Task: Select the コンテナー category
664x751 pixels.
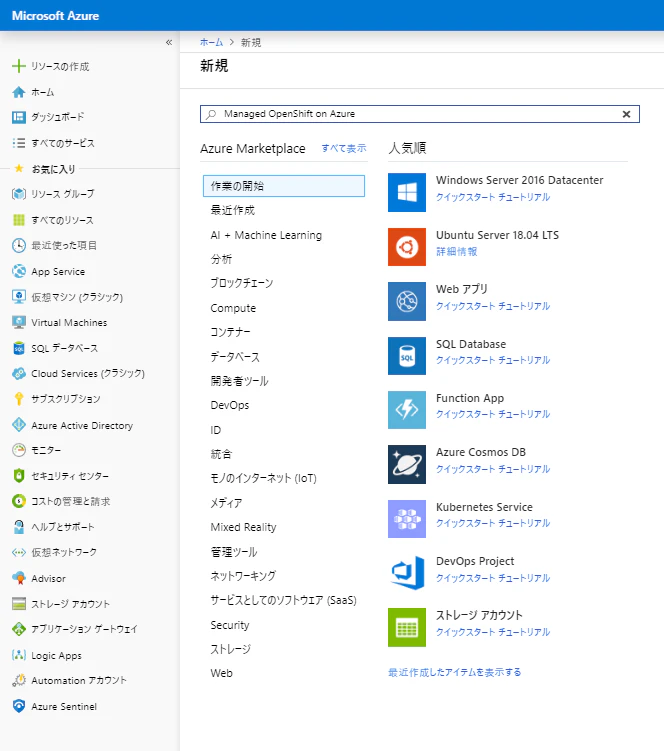Action: tap(230, 332)
